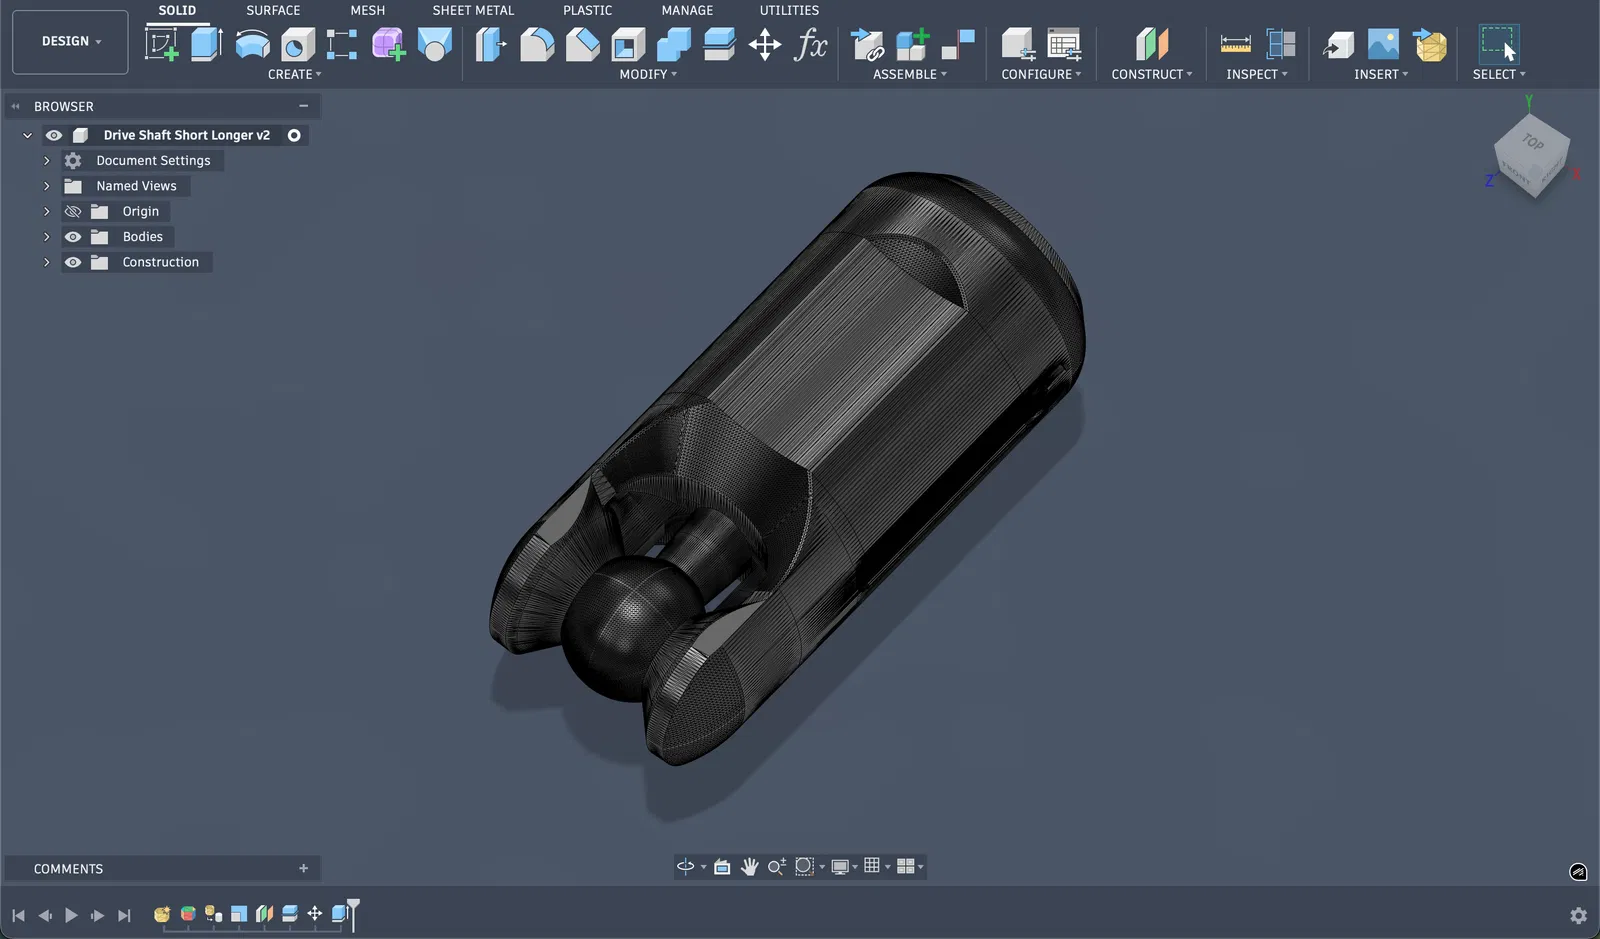Open the configuration table icon

coord(1064,44)
